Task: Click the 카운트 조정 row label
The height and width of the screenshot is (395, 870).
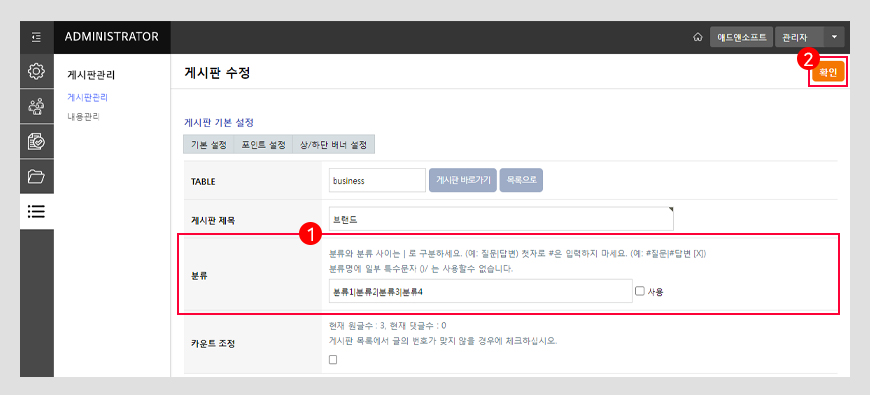Action: tap(213, 343)
